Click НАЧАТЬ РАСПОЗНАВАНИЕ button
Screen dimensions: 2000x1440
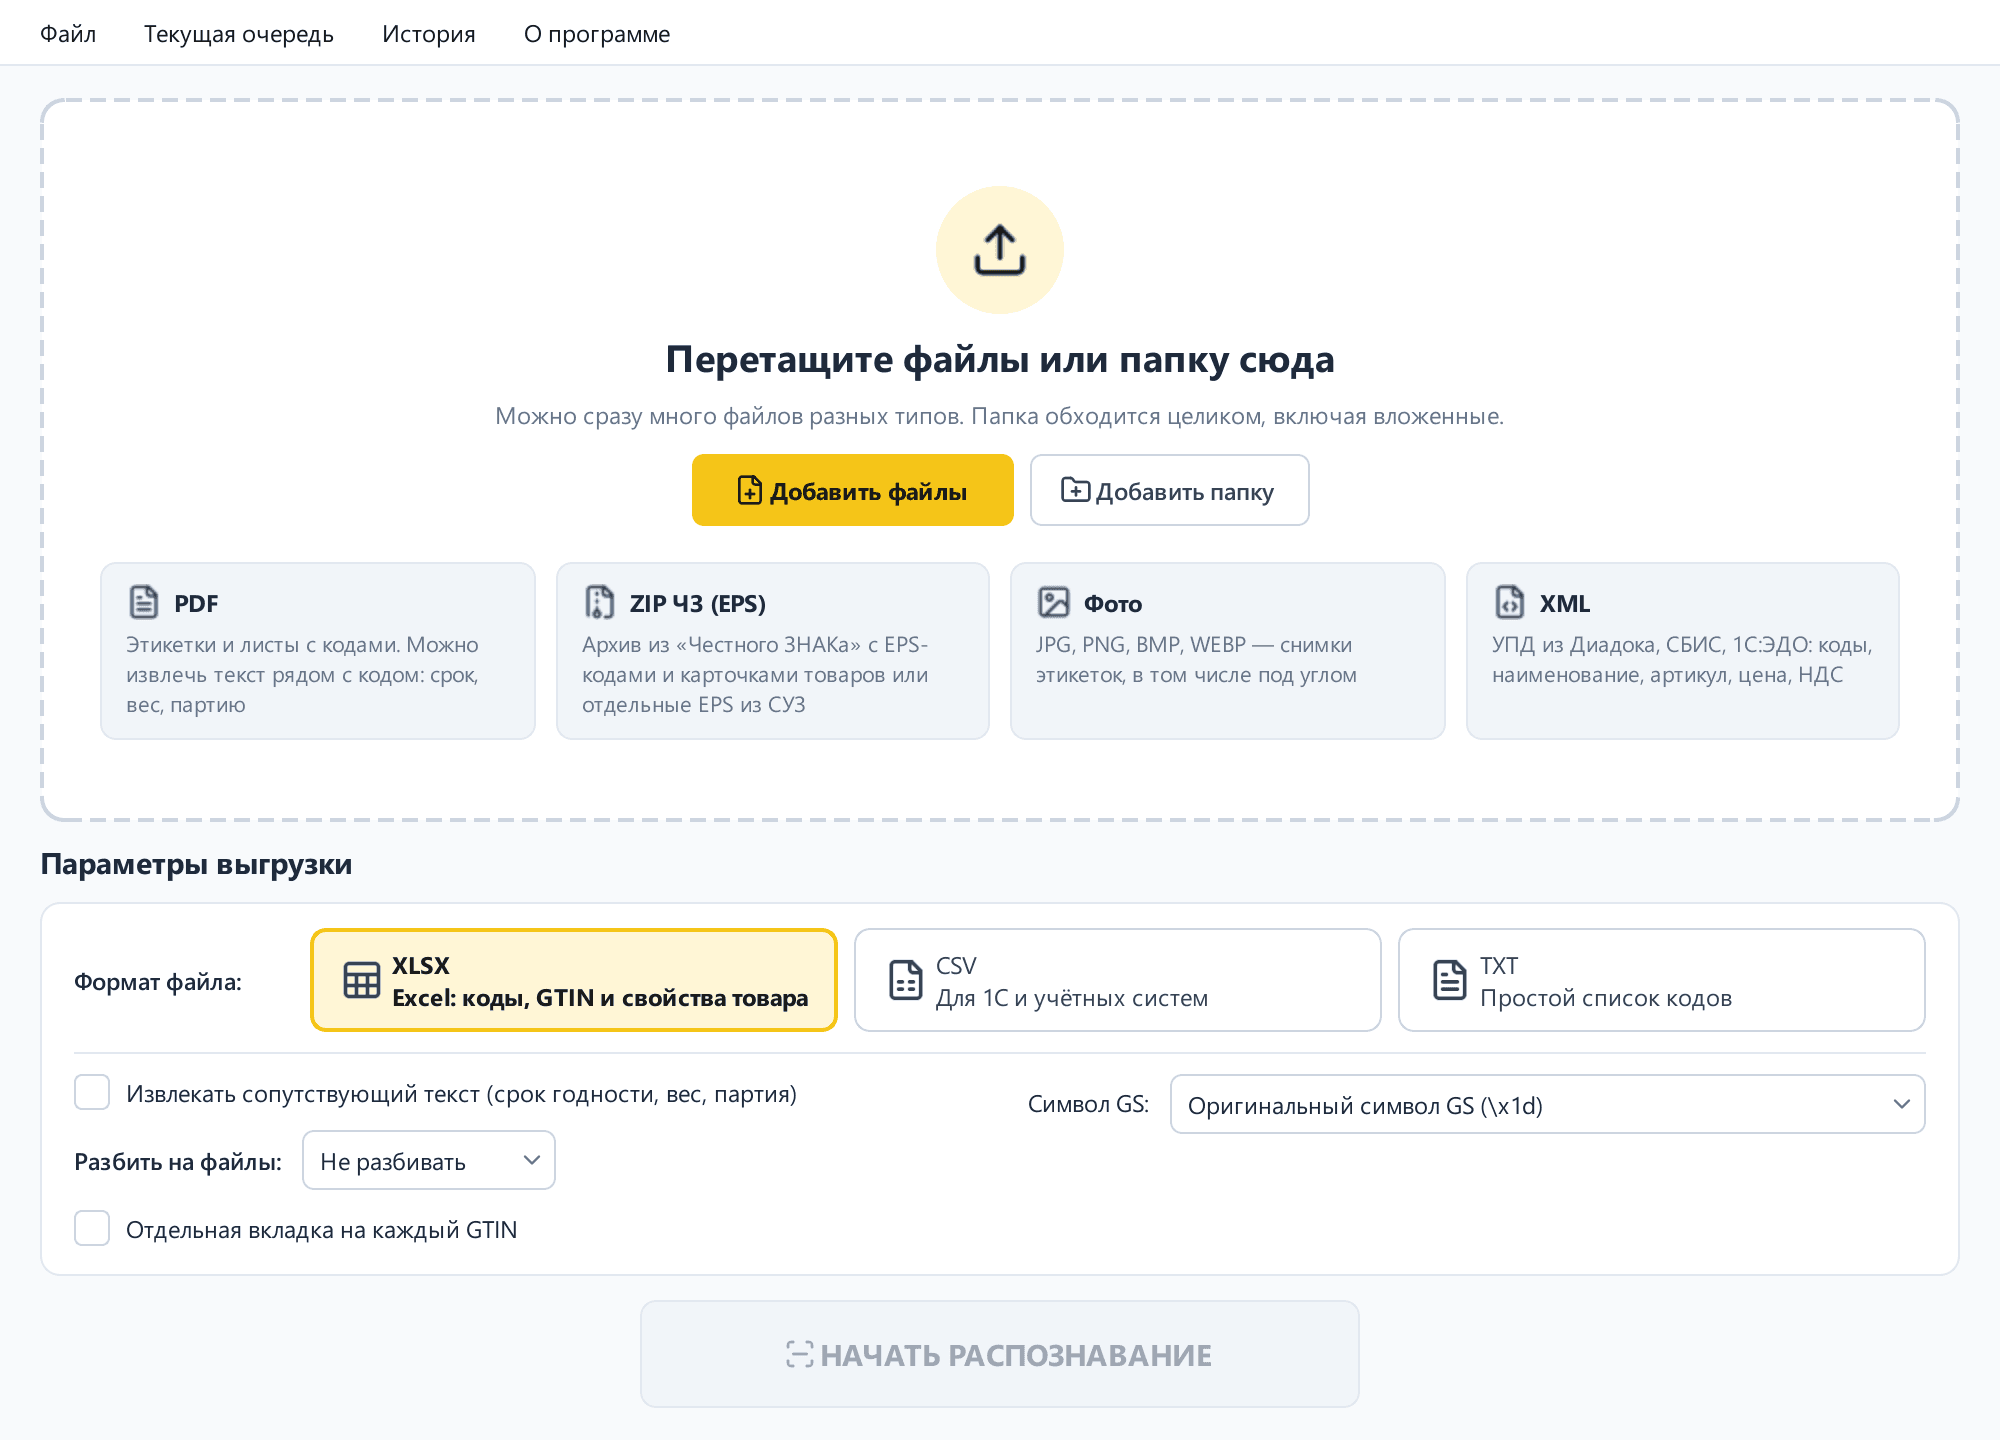click(1000, 1354)
